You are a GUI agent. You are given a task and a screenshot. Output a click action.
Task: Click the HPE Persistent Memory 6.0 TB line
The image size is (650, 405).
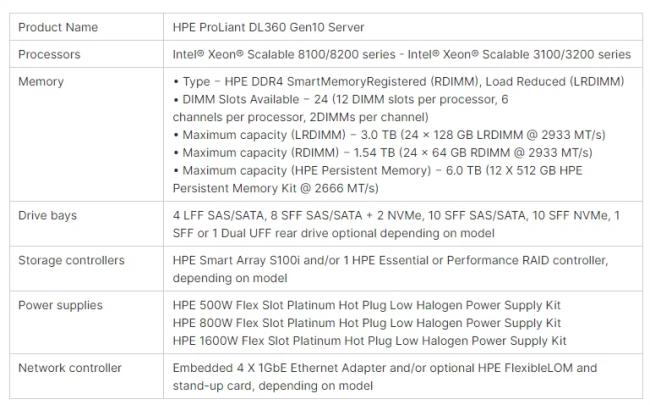(x=378, y=179)
